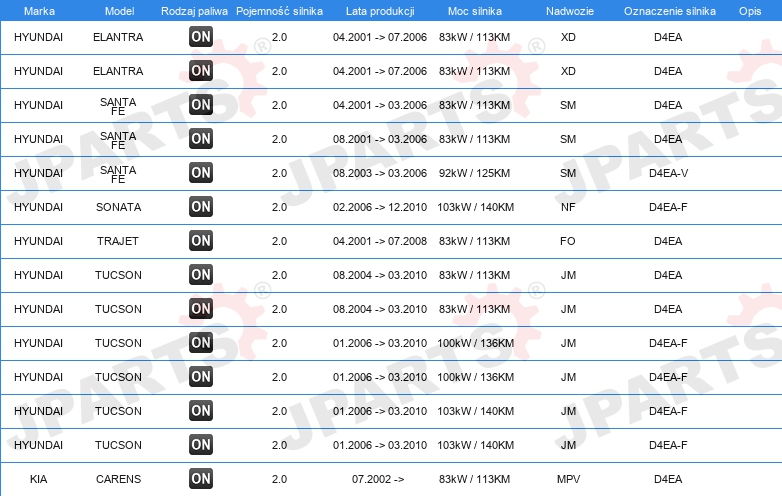Click the CARENS model cell
Image resolution: width=782 pixels, height=496 pixels.
click(x=118, y=479)
